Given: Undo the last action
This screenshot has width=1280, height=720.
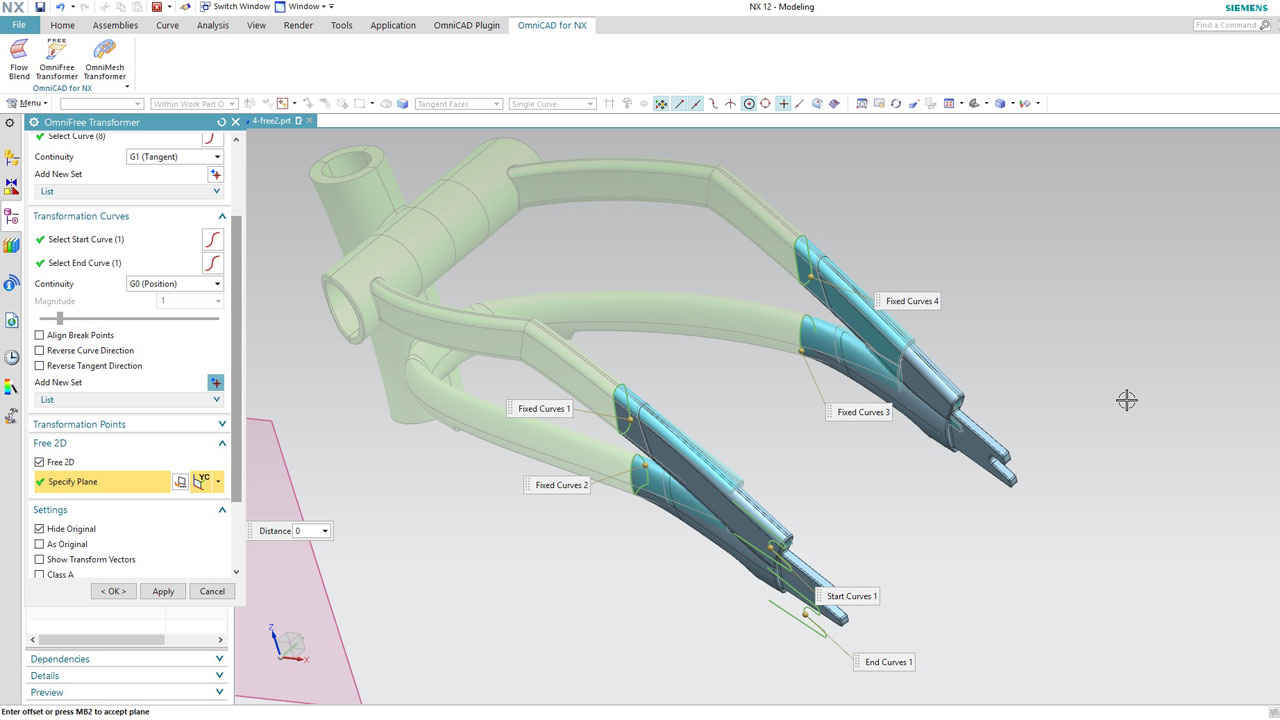Looking at the screenshot, I should pyautogui.click(x=60, y=7).
